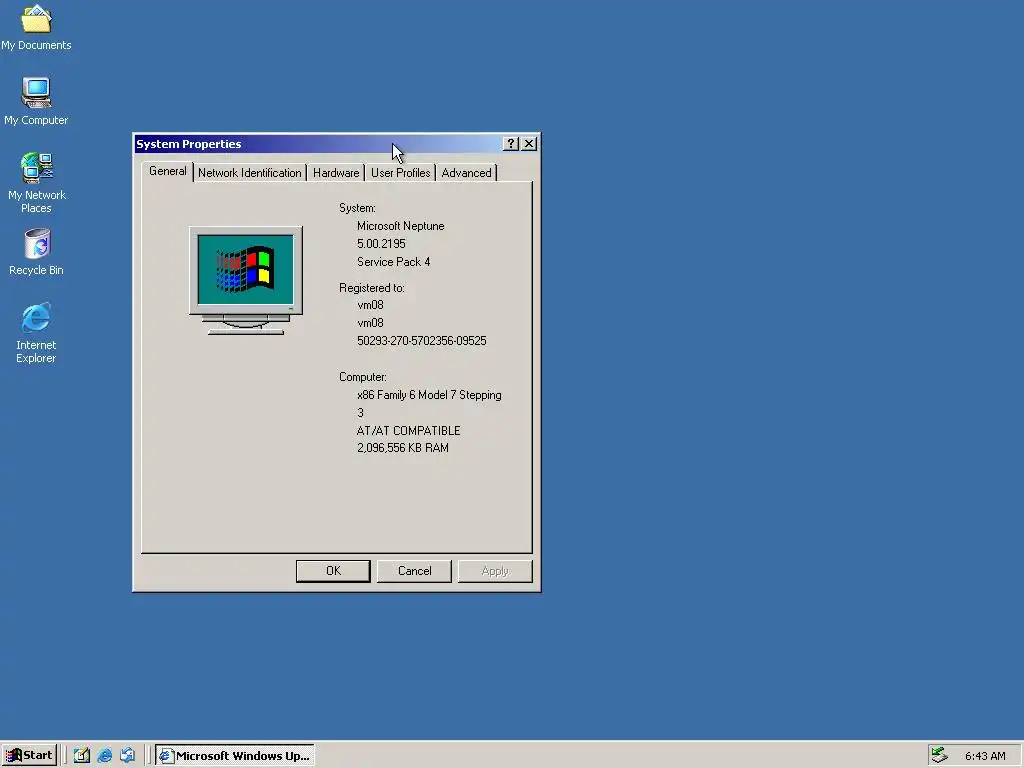
Task: Click the Computer: label
Action: (x=362, y=377)
